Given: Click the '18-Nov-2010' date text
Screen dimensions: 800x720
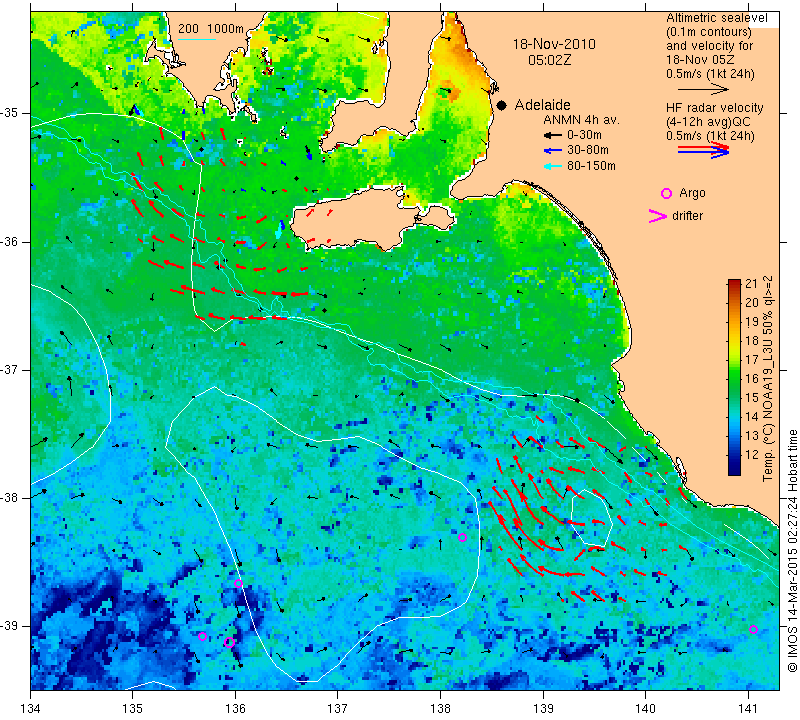Looking at the screenshot, I should pos(554,44).
